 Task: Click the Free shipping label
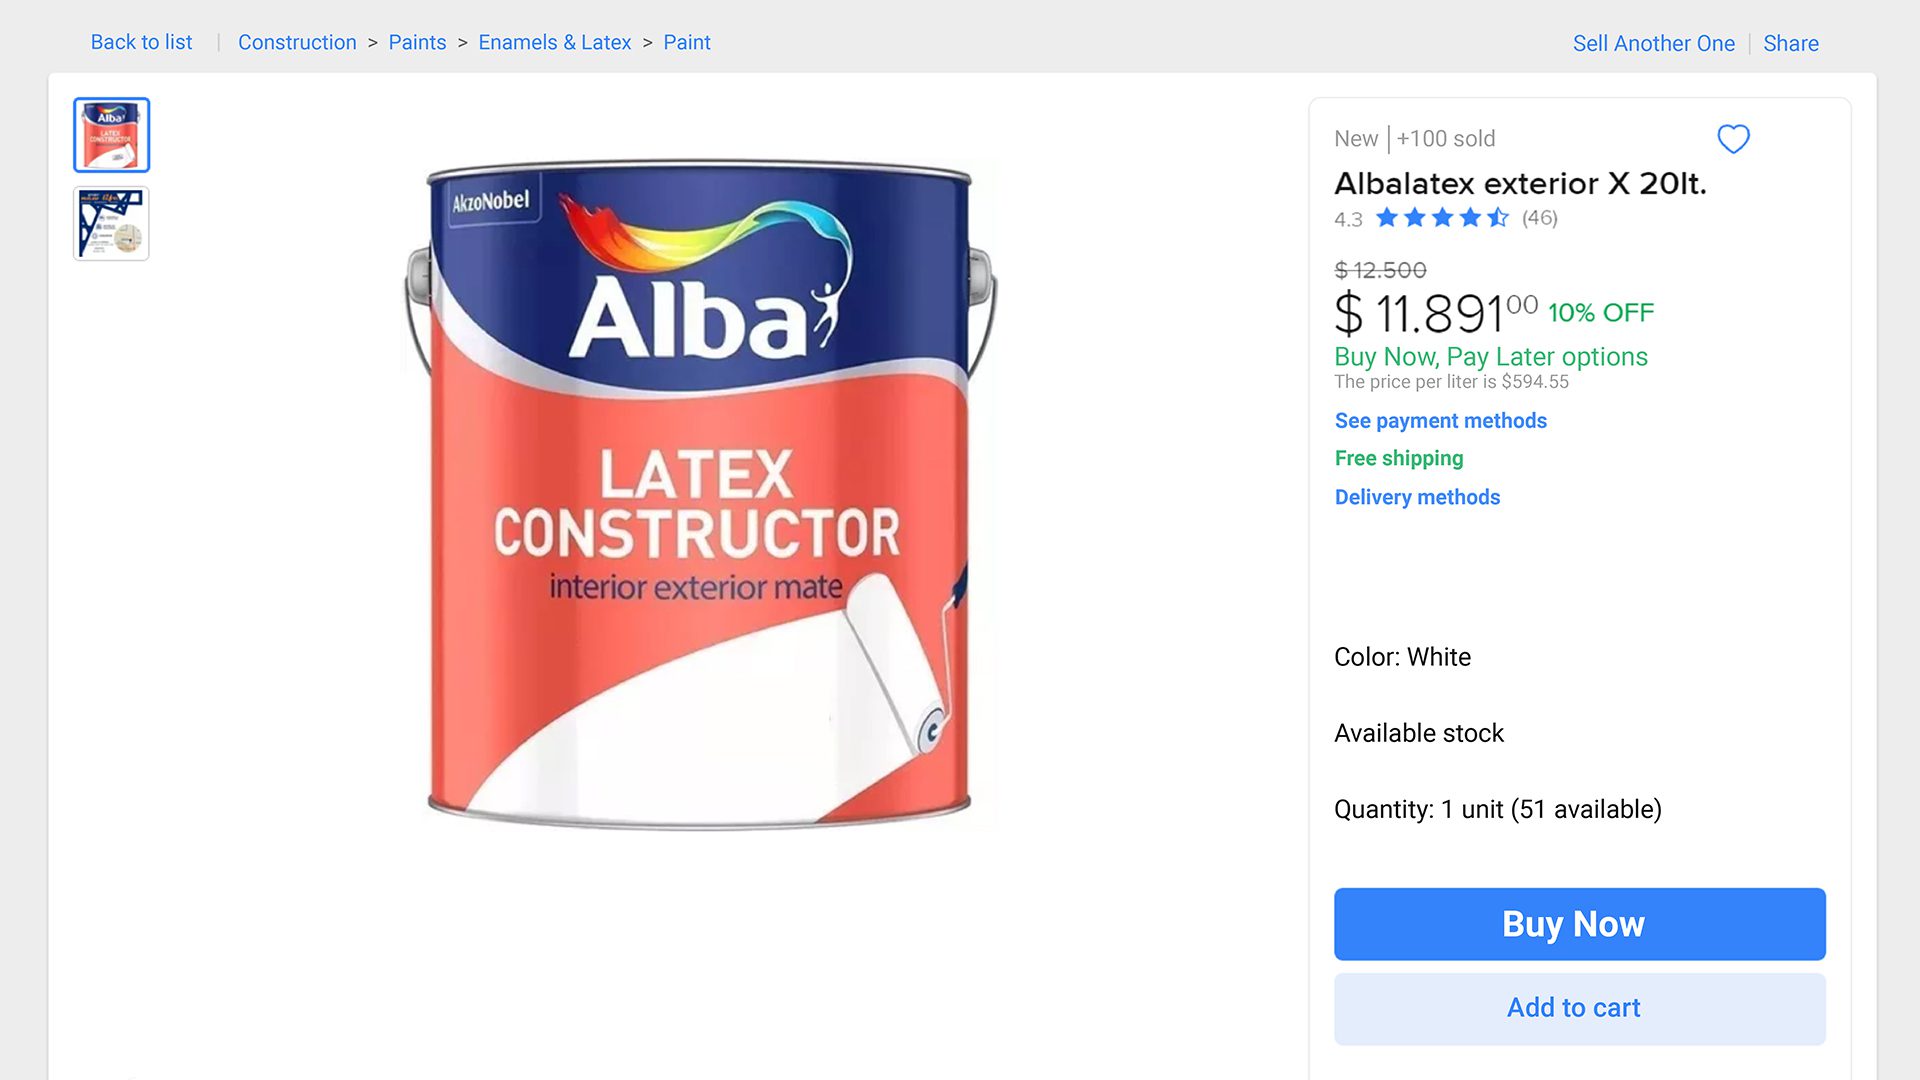pyautogui.click(x=1398, y=458)
